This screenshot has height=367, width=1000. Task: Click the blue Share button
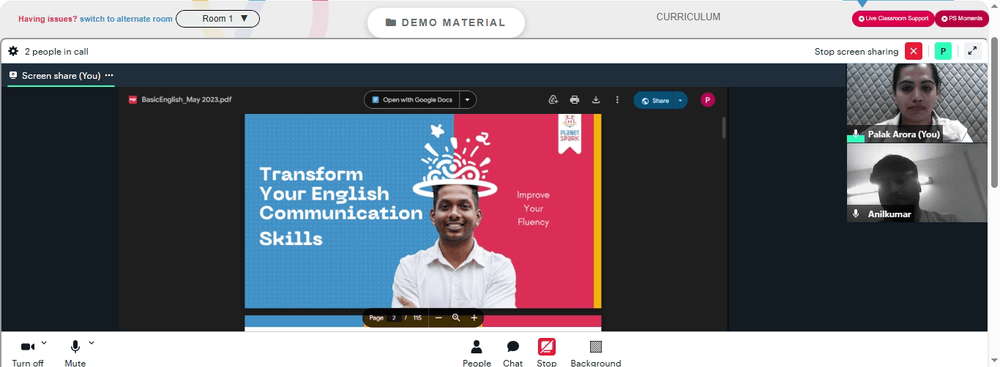click(655, 100)
